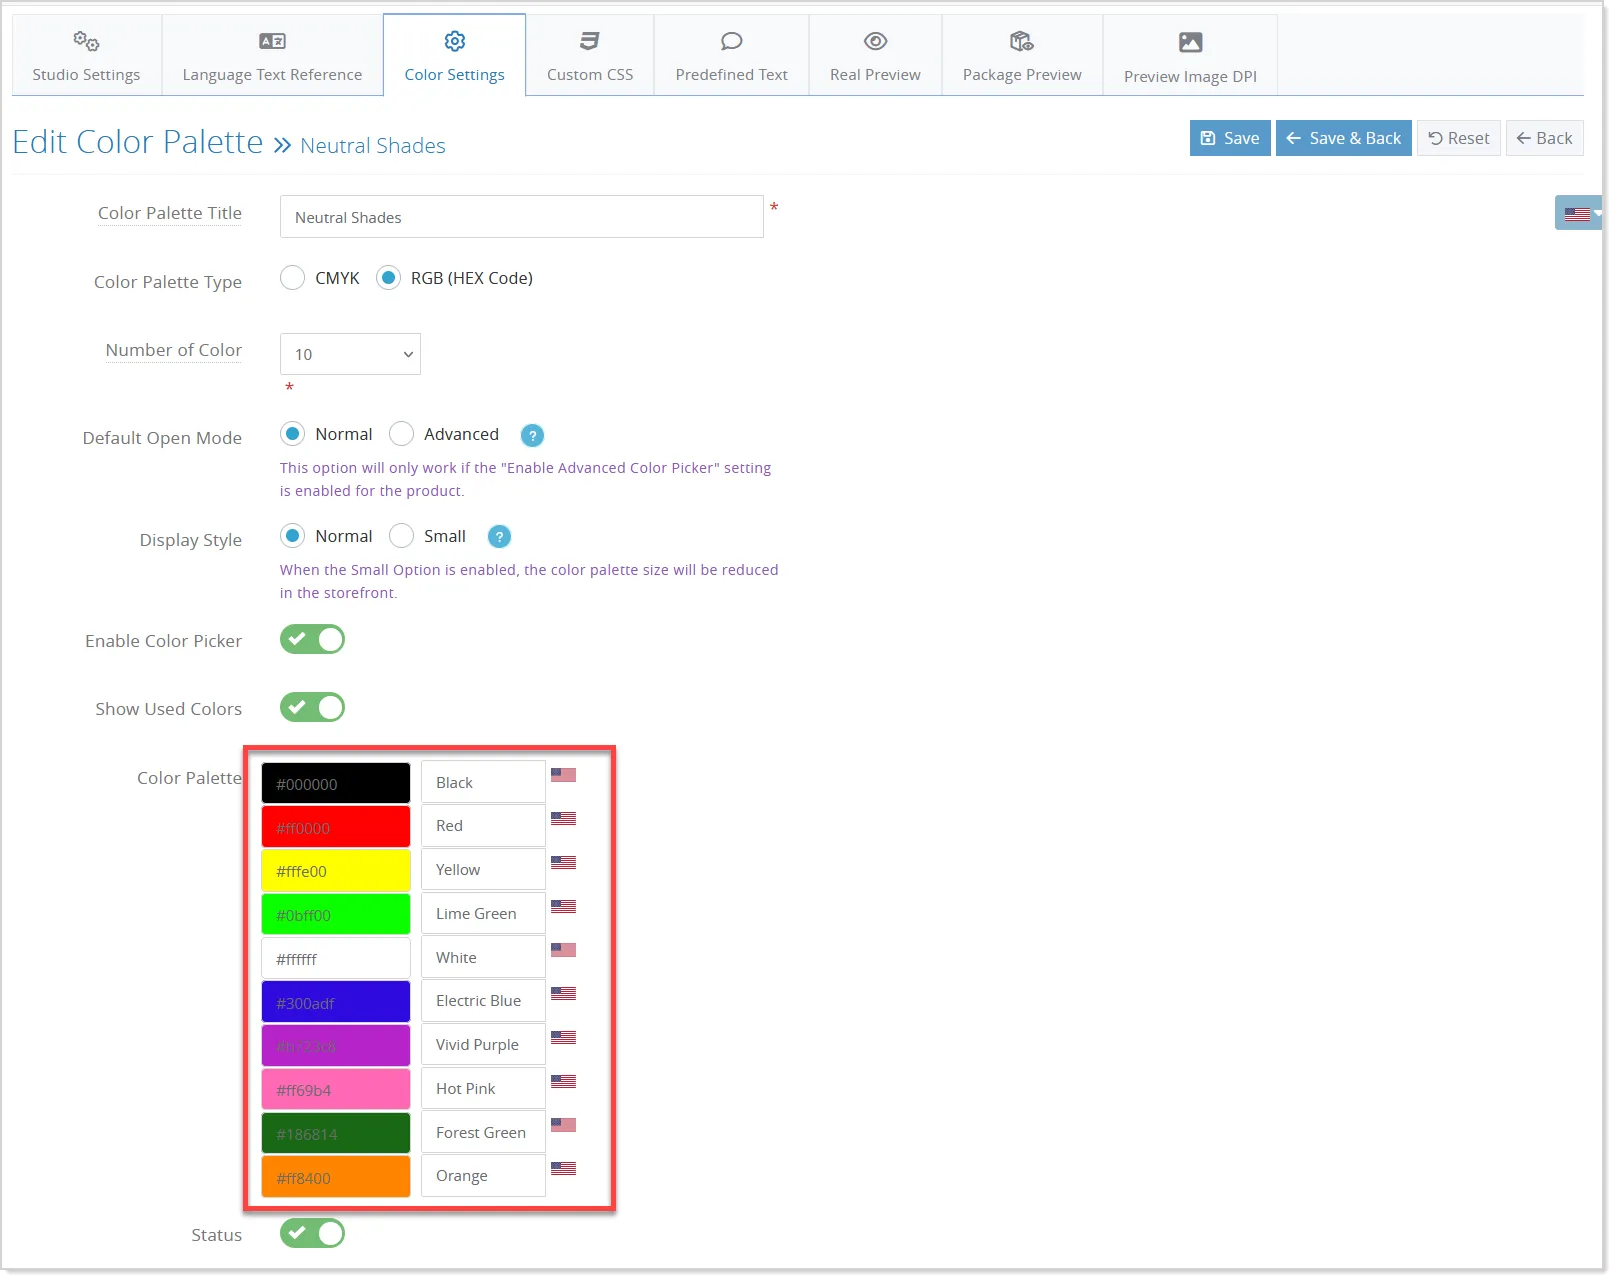Screen dimensions: 1614x1280
Task: Click the flag icon next to Forest Green
Action: coord(563,1125)
